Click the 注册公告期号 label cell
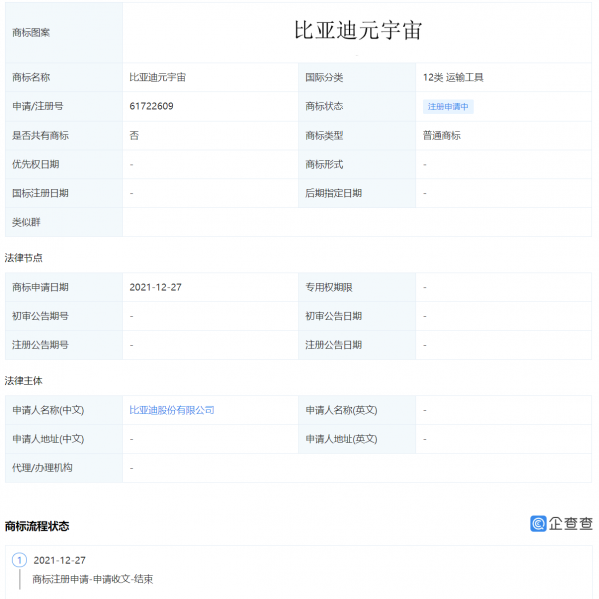This screenshot has height=599, width=599. 64,345
